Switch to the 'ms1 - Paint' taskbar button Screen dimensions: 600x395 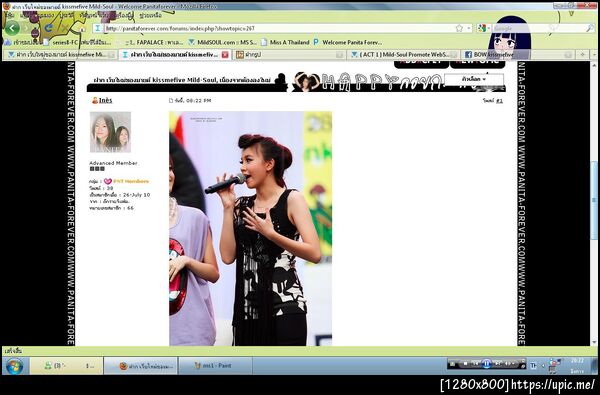coord(215,366)
